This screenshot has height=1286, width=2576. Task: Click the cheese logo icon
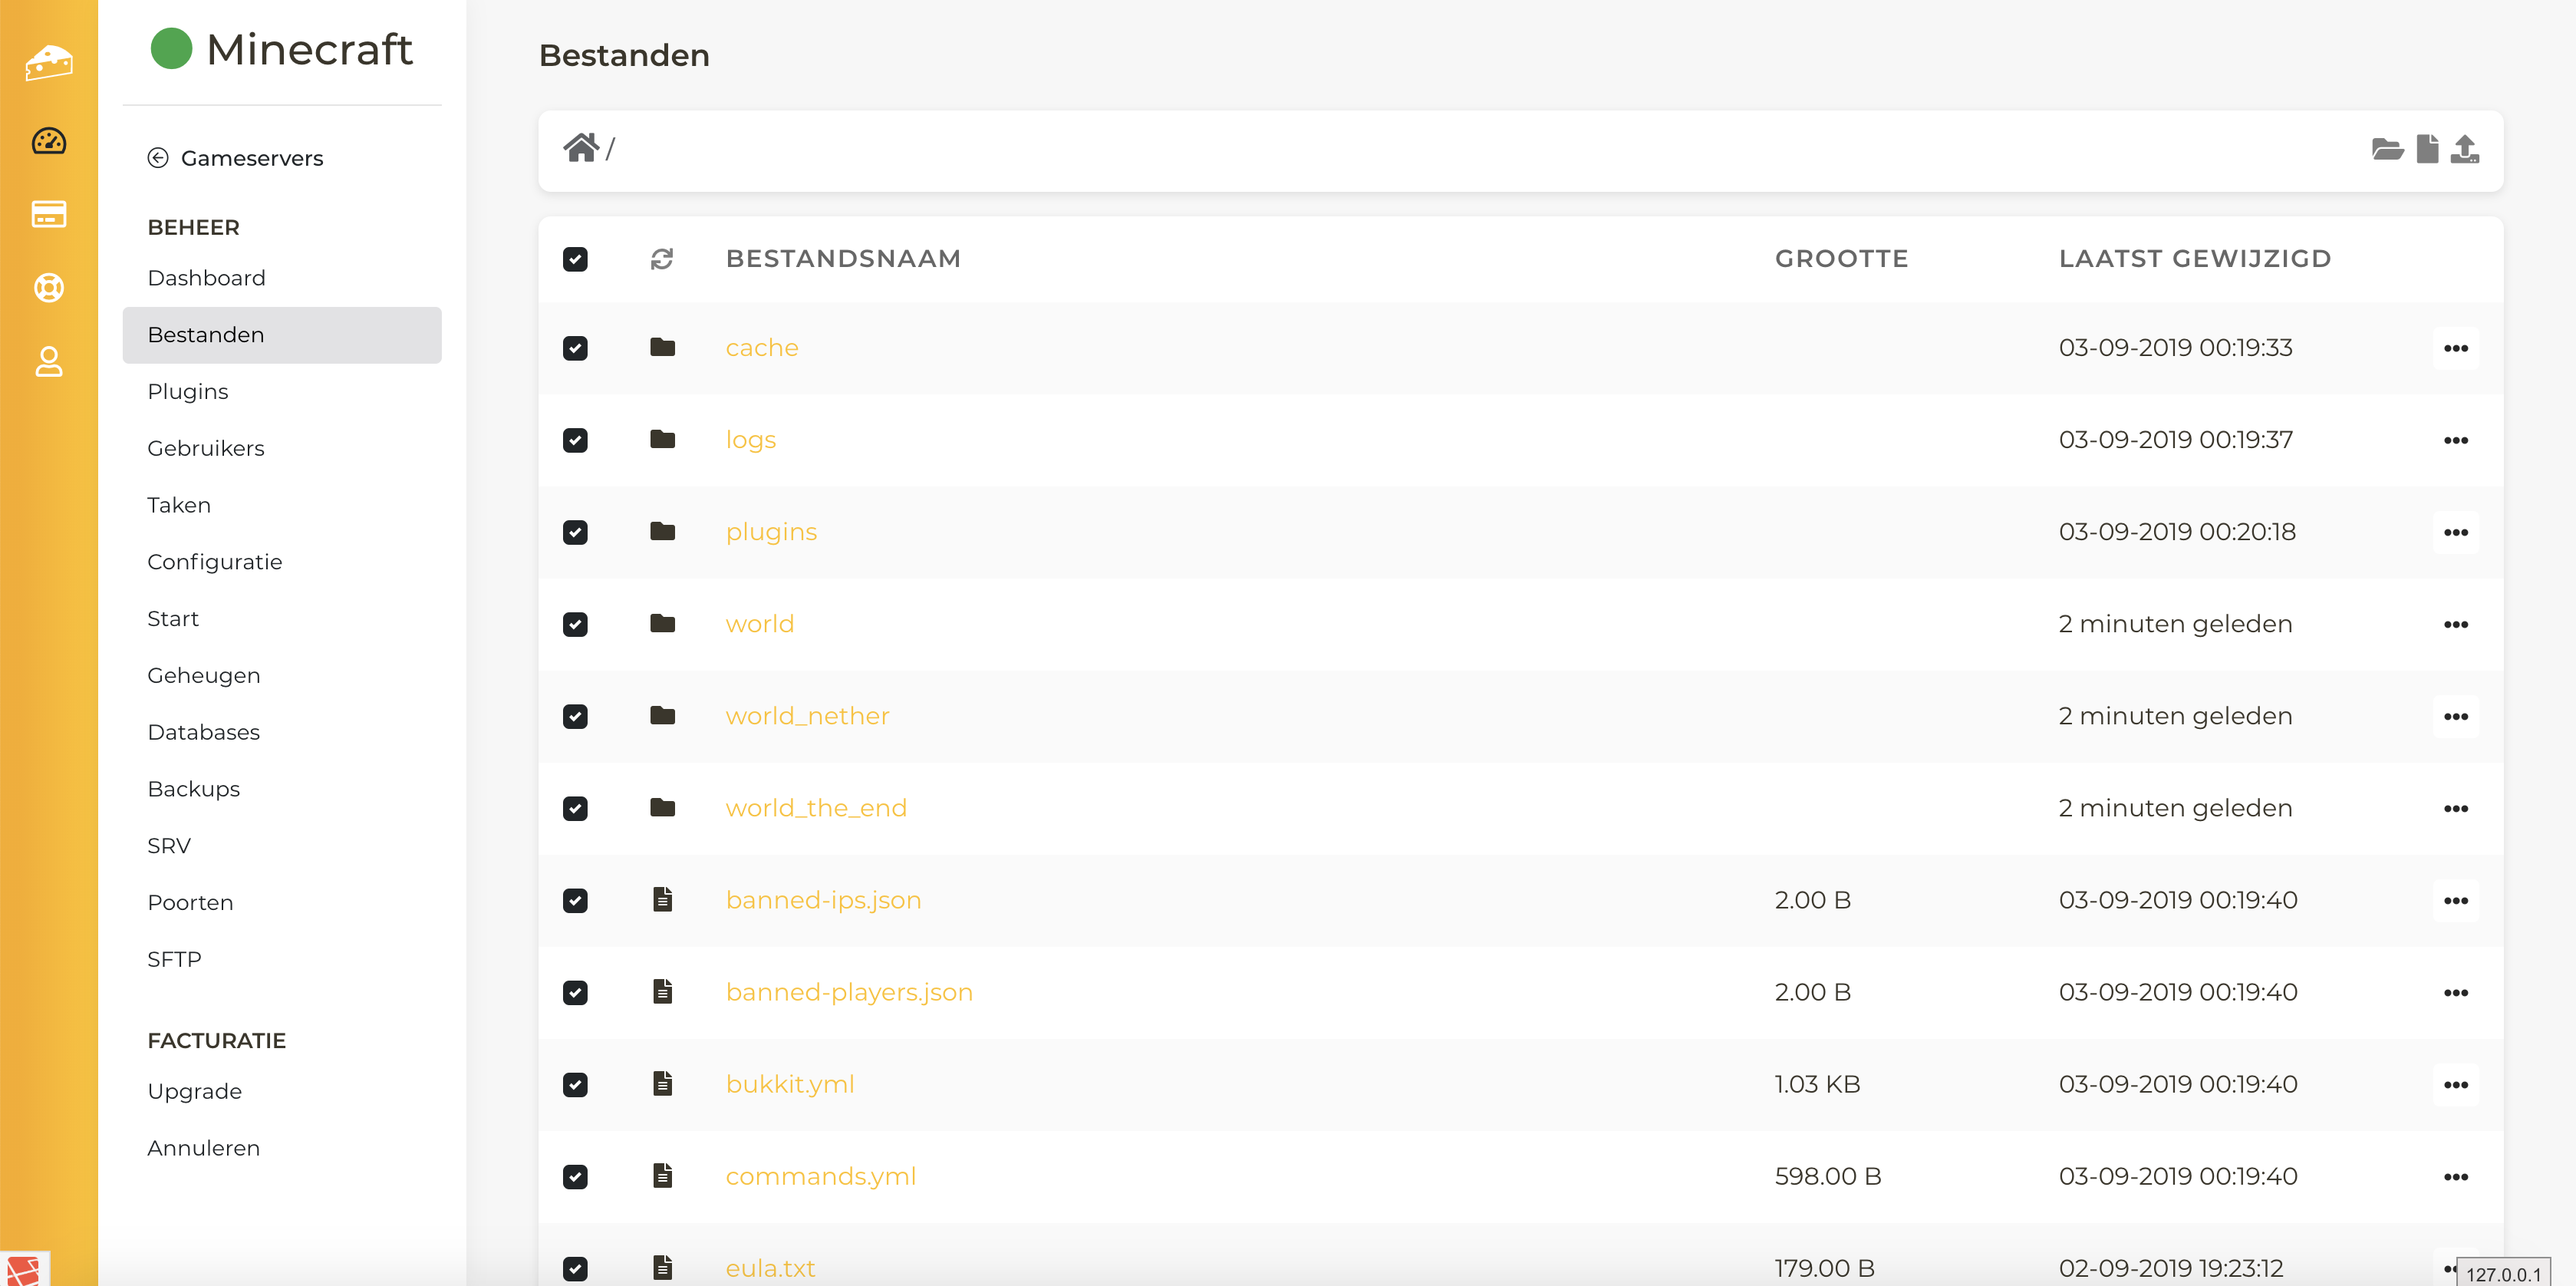(48, 62)
